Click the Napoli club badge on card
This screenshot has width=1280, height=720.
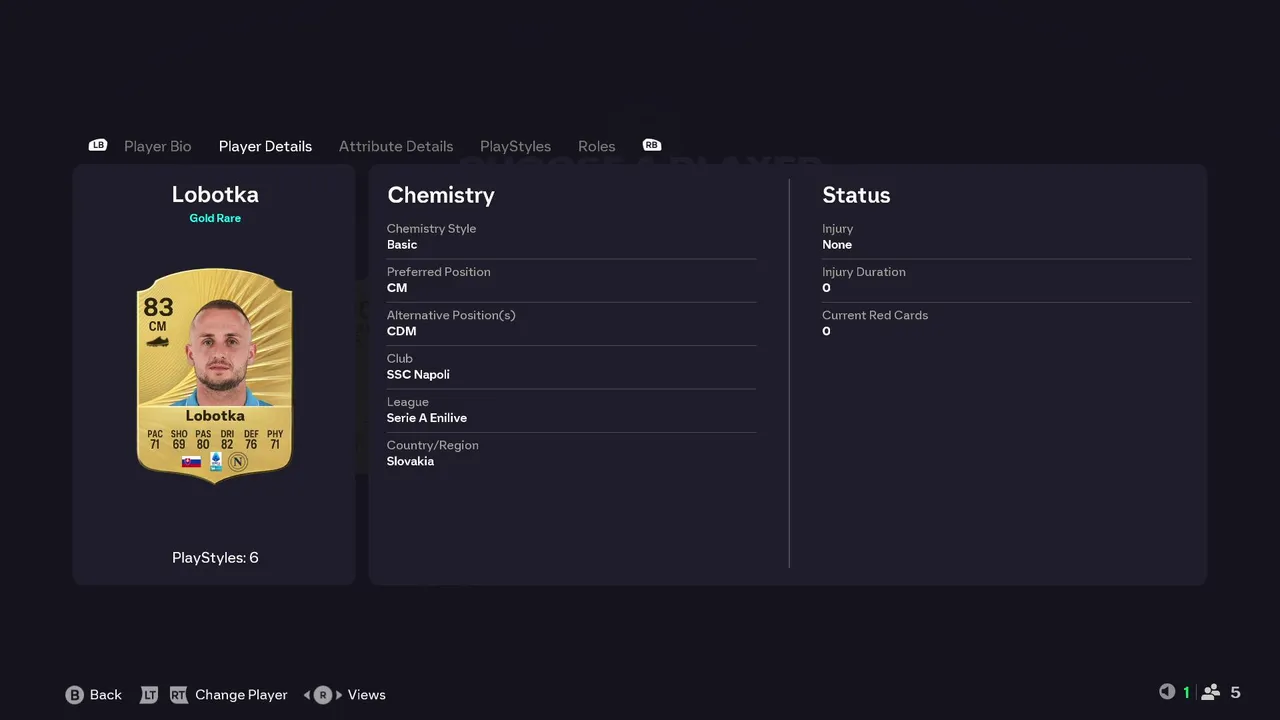238,462
